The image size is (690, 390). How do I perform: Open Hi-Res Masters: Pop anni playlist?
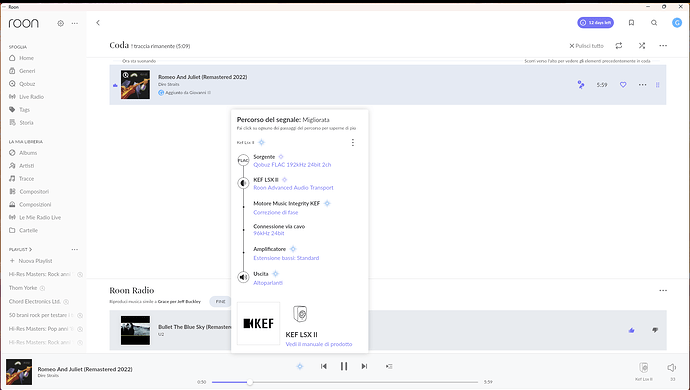[x=40, y=329]
